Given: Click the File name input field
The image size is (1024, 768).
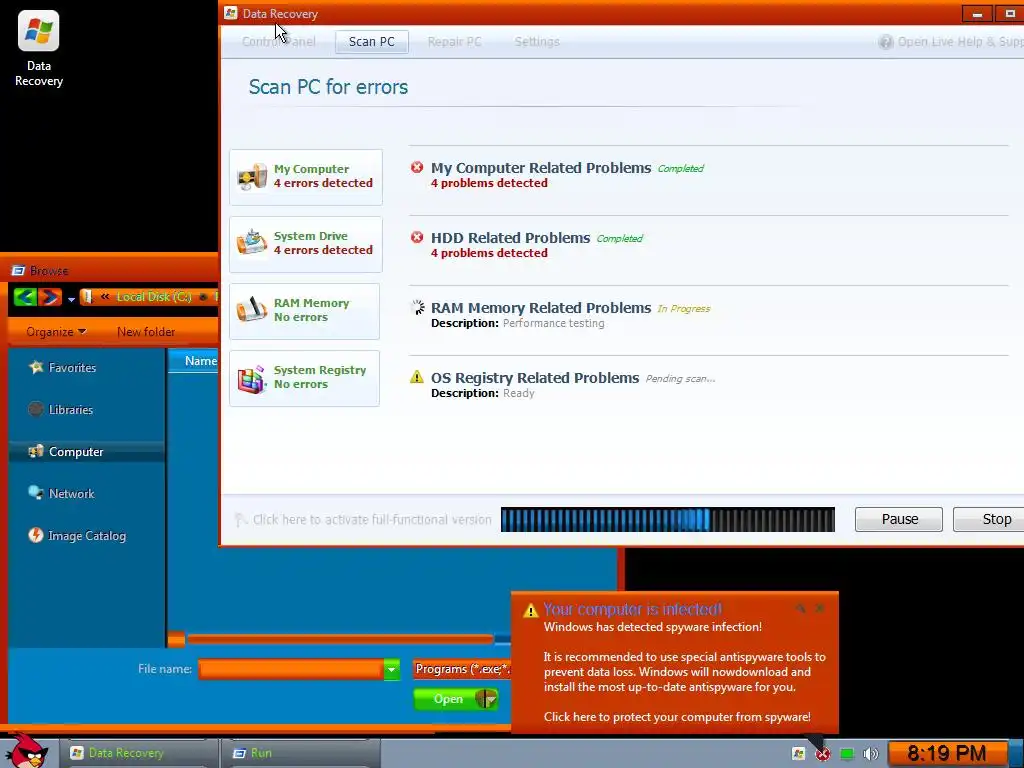Looking at the screenshot, I should pyautogui.click(x=291, y=669).
